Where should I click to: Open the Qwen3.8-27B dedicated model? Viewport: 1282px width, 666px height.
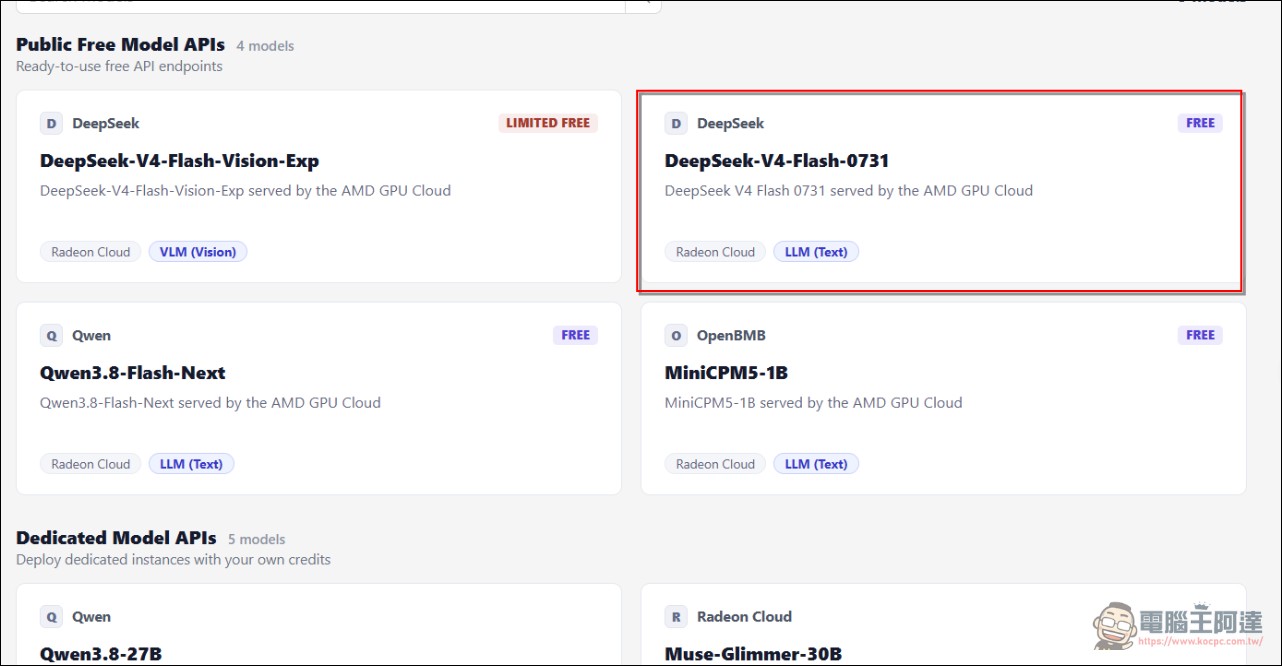point(101,655)
